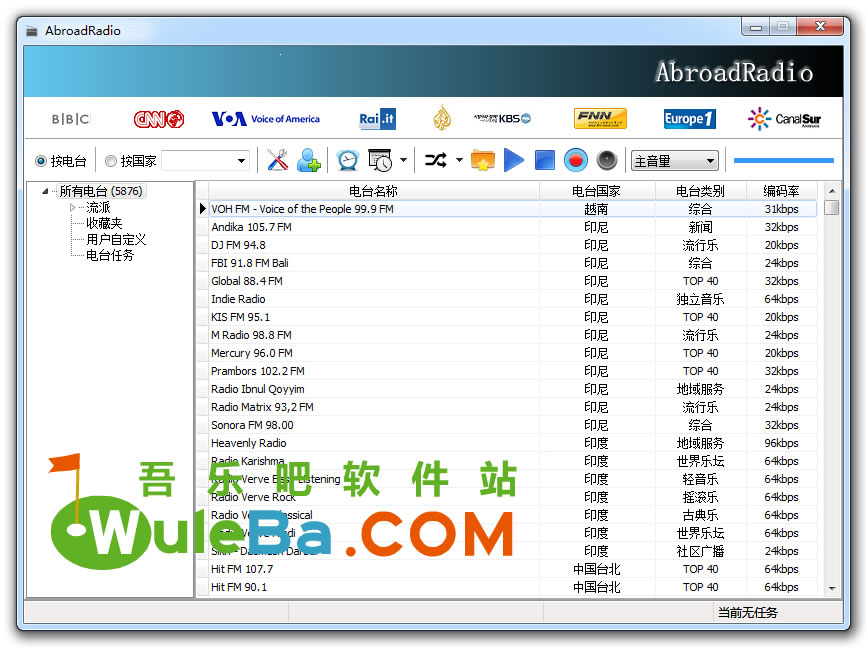Stop playback with the blue square button
The image size is (866, 648).
545,160
